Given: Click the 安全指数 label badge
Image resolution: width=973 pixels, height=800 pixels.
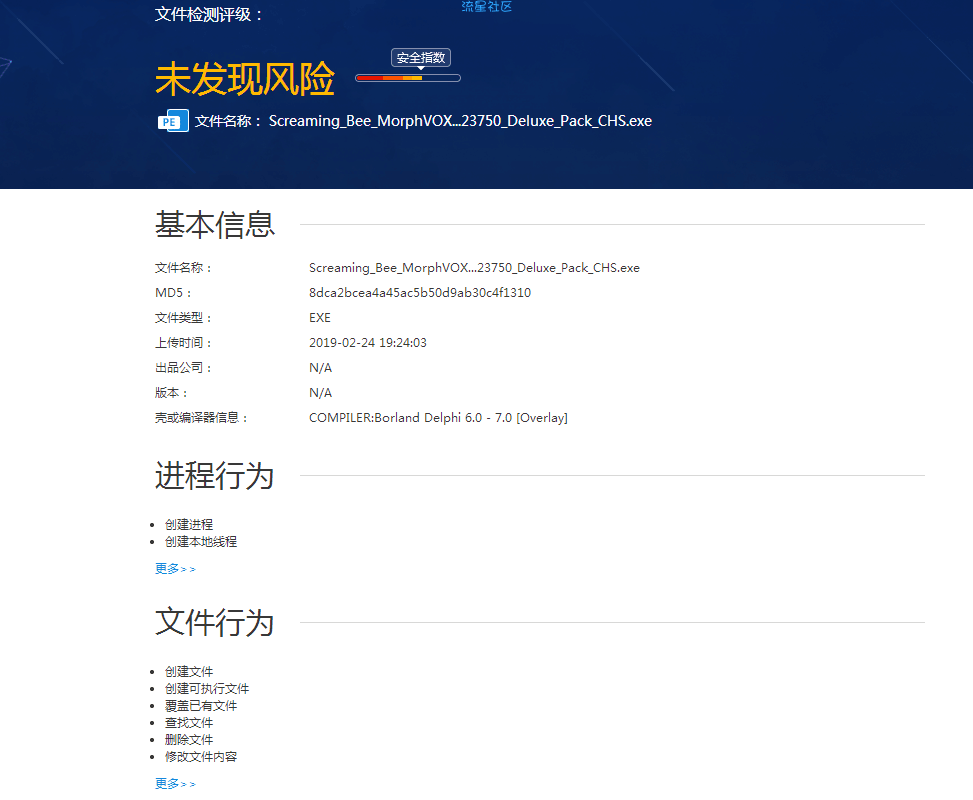Looking at the screenshot, I should [421, 58].
